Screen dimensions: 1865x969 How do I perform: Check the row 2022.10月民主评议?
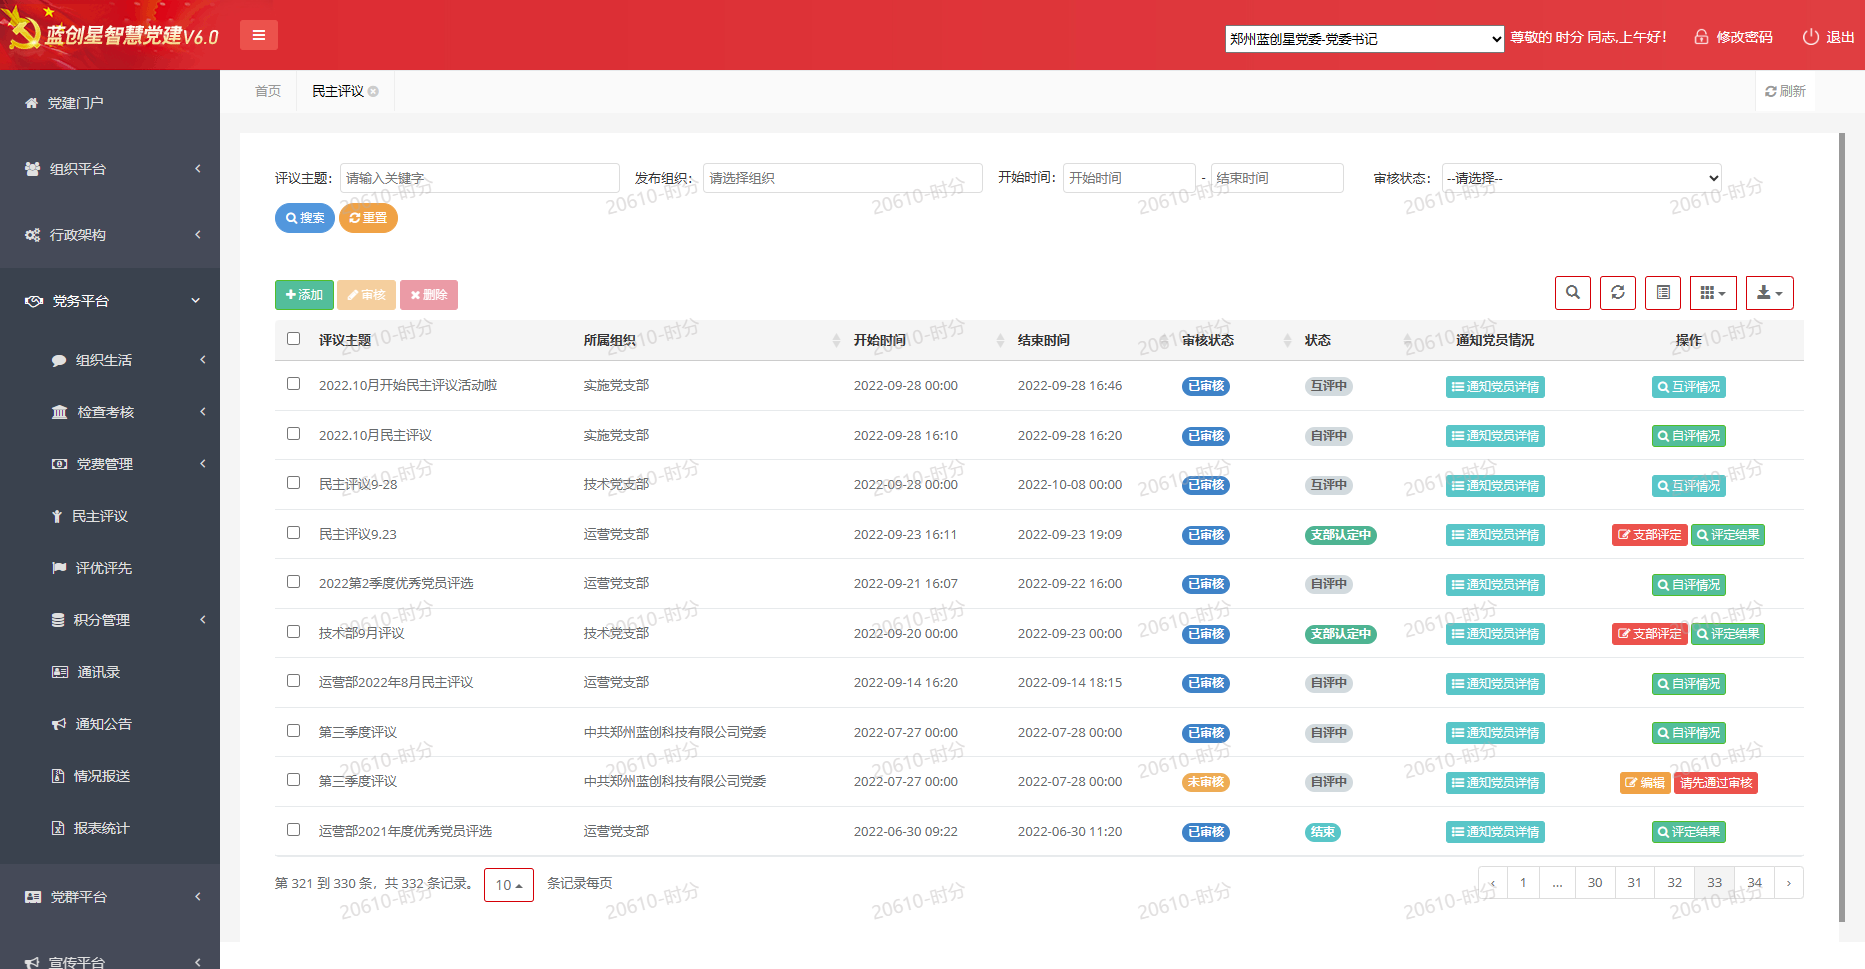tap(293, 434)
